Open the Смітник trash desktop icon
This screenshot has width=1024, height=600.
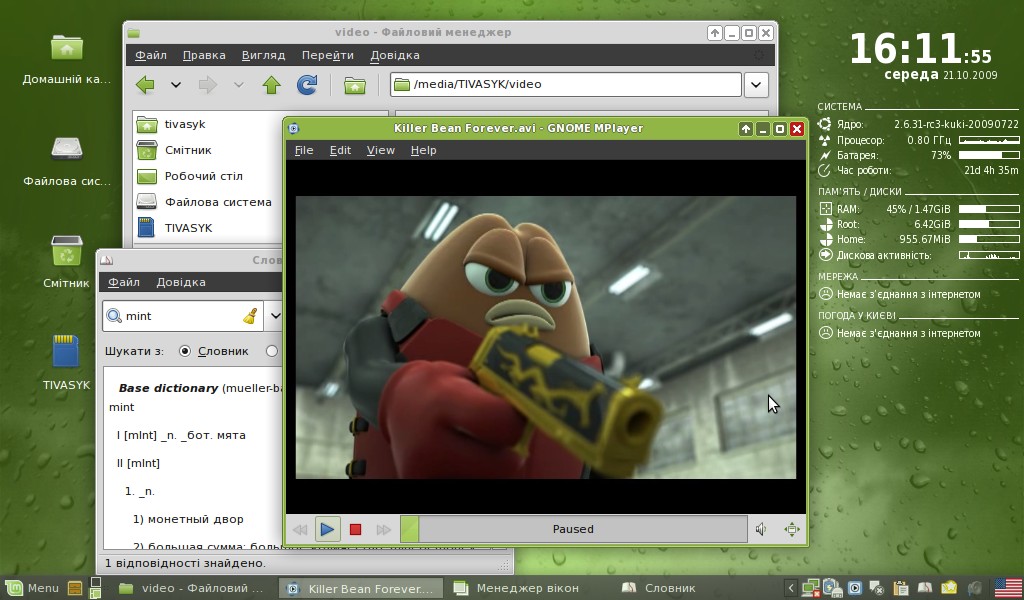coord(67,262)
